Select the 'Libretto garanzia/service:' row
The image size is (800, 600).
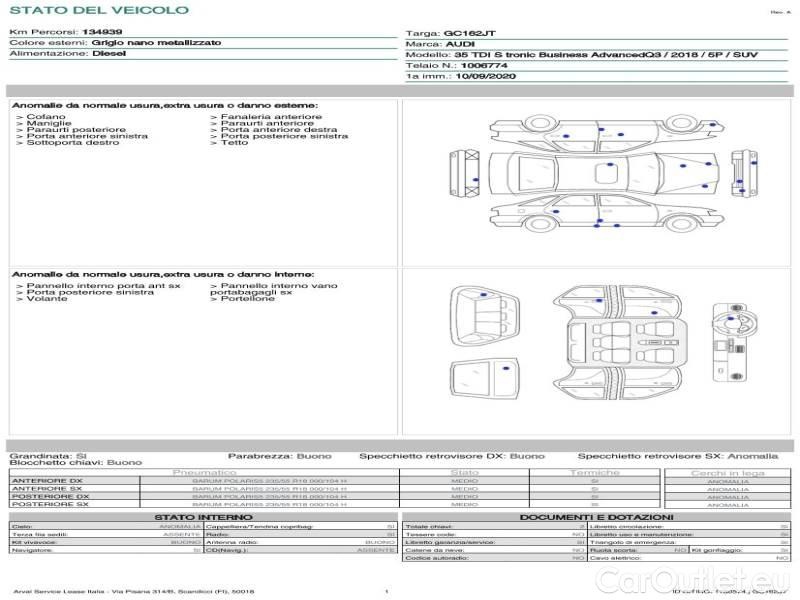[x=495, y=542]
